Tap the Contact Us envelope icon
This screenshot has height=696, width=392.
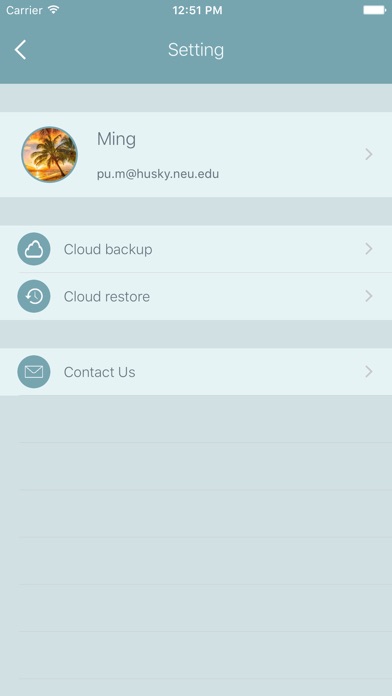pyautogui.click(x=34, y=372)
